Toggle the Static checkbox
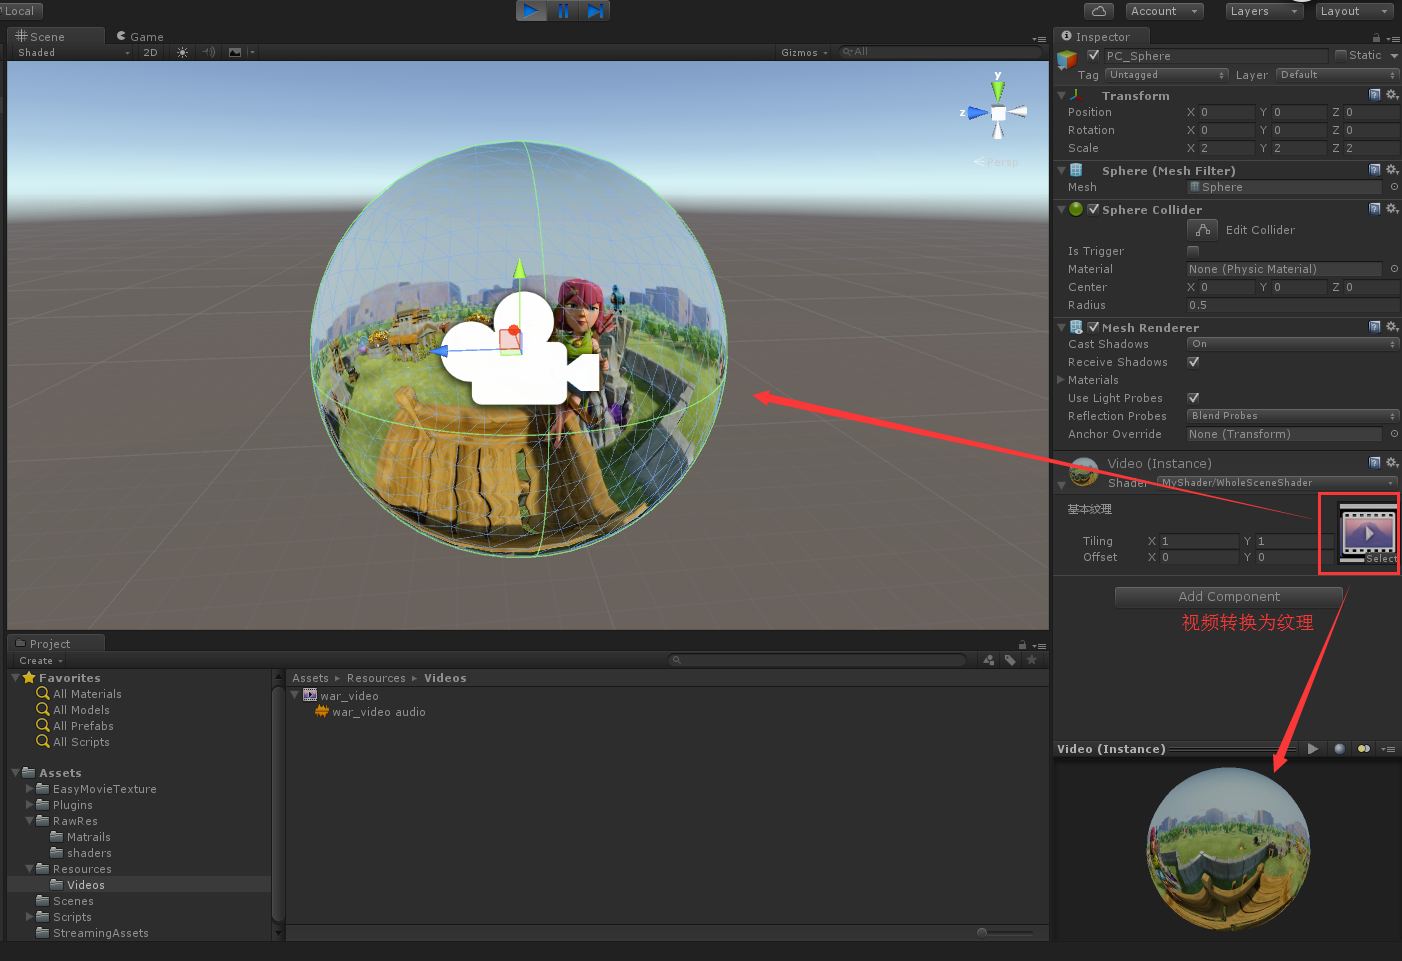1402x961 pixels. [x=1341, y=55]
